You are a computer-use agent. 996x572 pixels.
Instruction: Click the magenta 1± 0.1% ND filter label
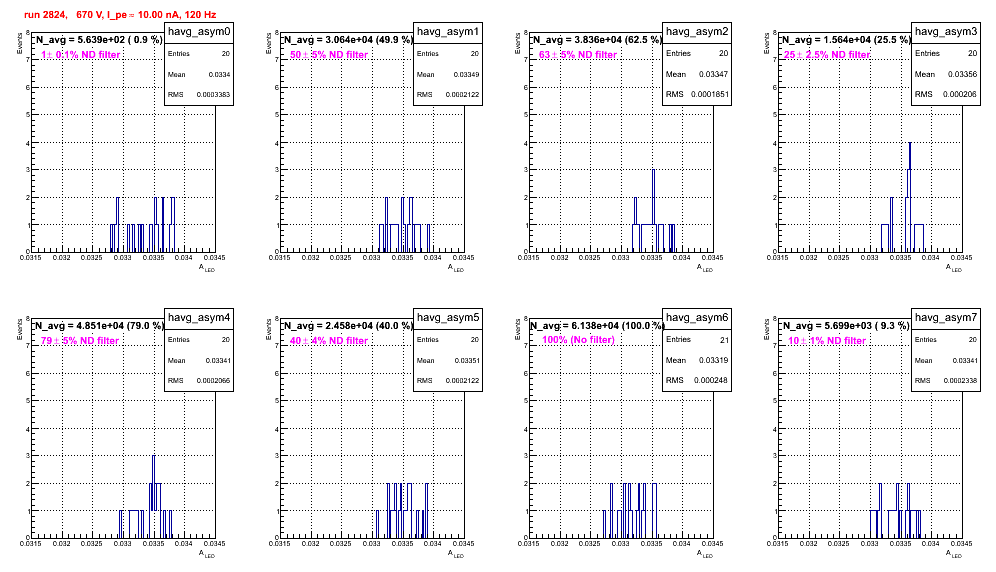pyautogui.click(x=81, y=55)
